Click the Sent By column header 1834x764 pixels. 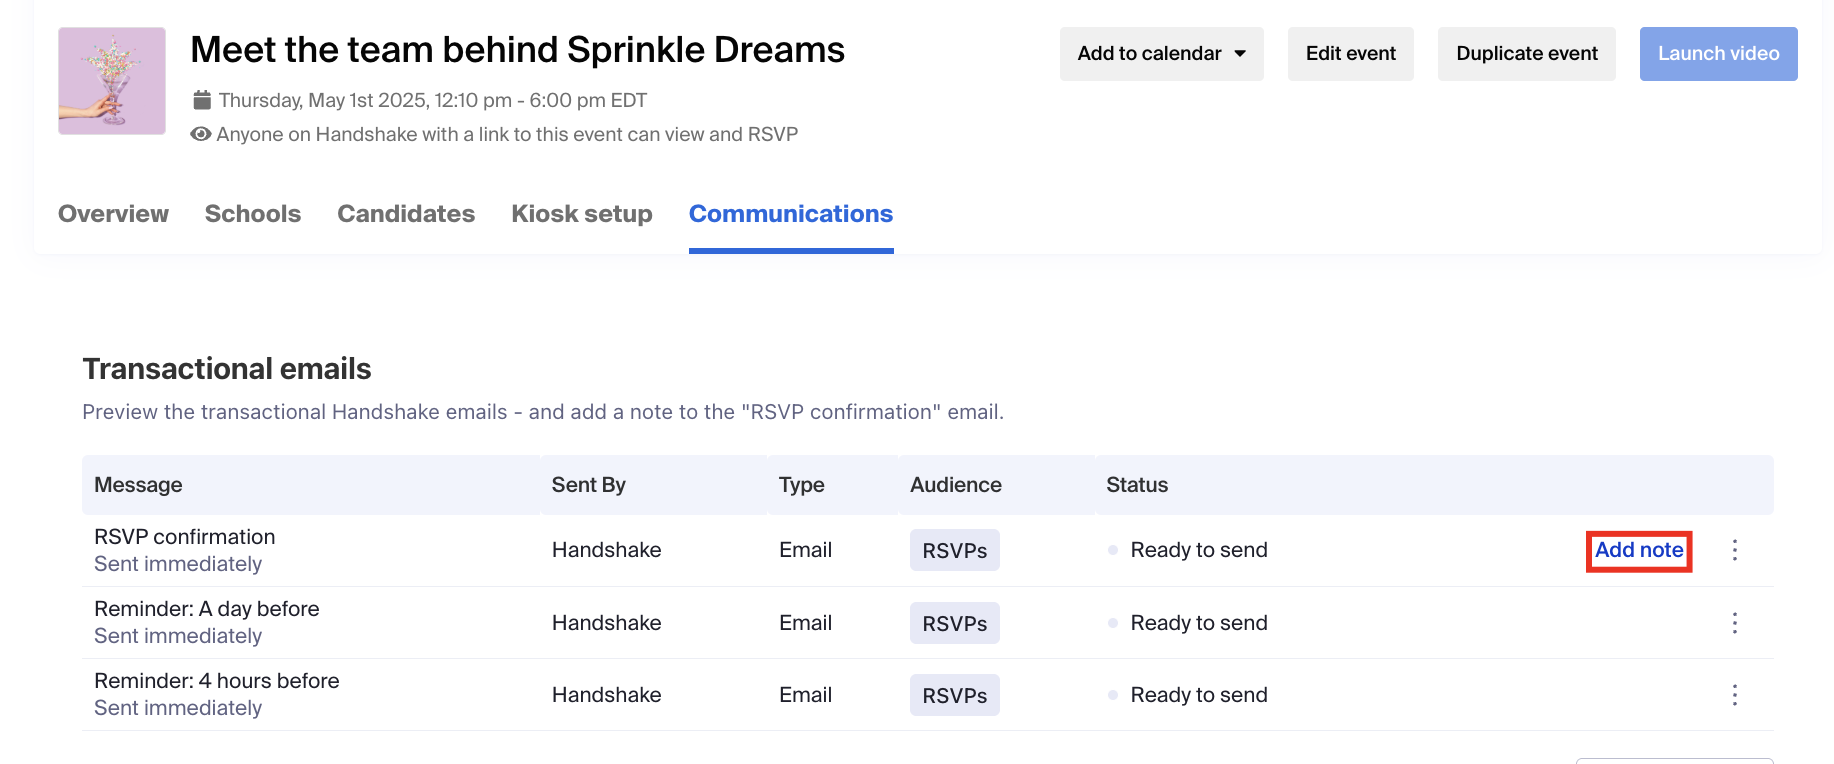click(x=589, y=485)
